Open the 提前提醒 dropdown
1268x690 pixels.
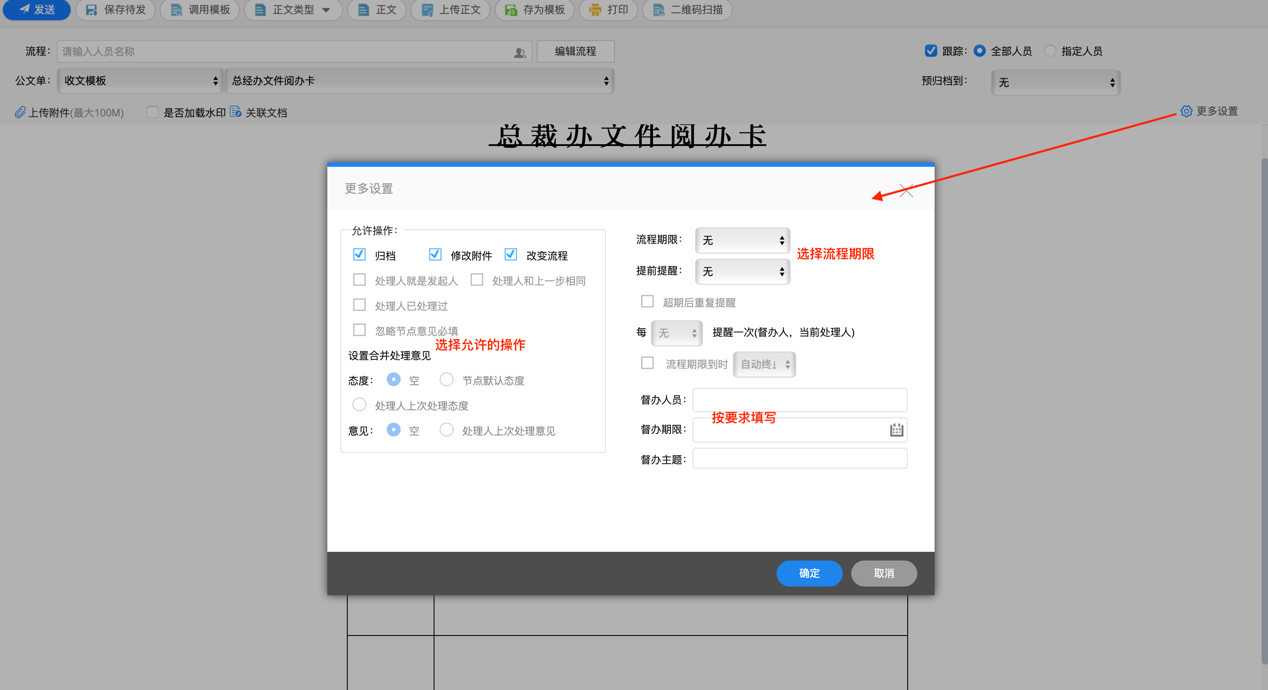point(742,271)
